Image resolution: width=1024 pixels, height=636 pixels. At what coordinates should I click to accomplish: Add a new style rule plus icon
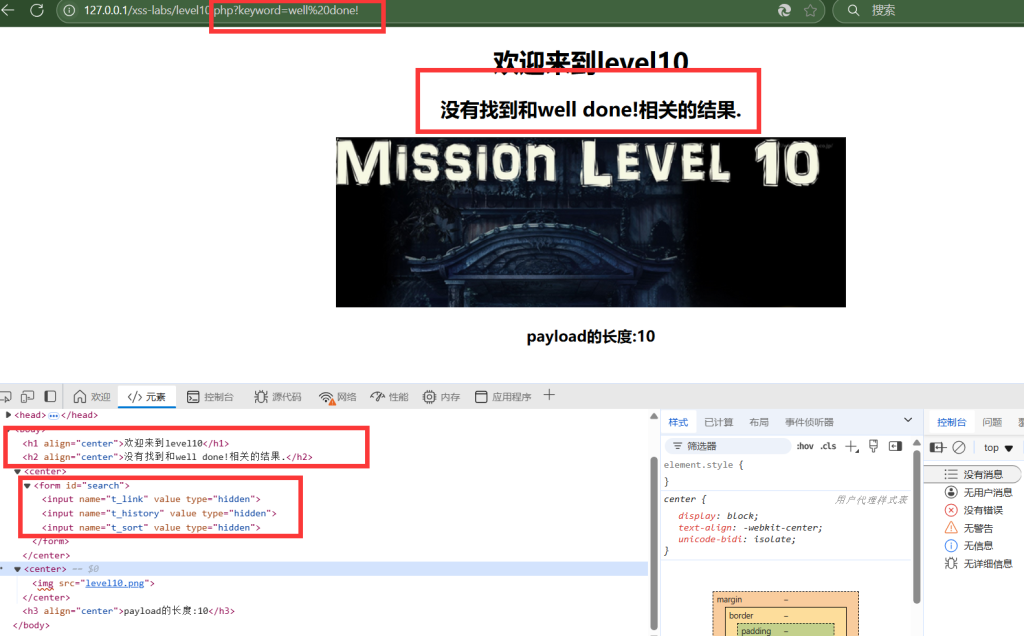(x=852, y=446)
